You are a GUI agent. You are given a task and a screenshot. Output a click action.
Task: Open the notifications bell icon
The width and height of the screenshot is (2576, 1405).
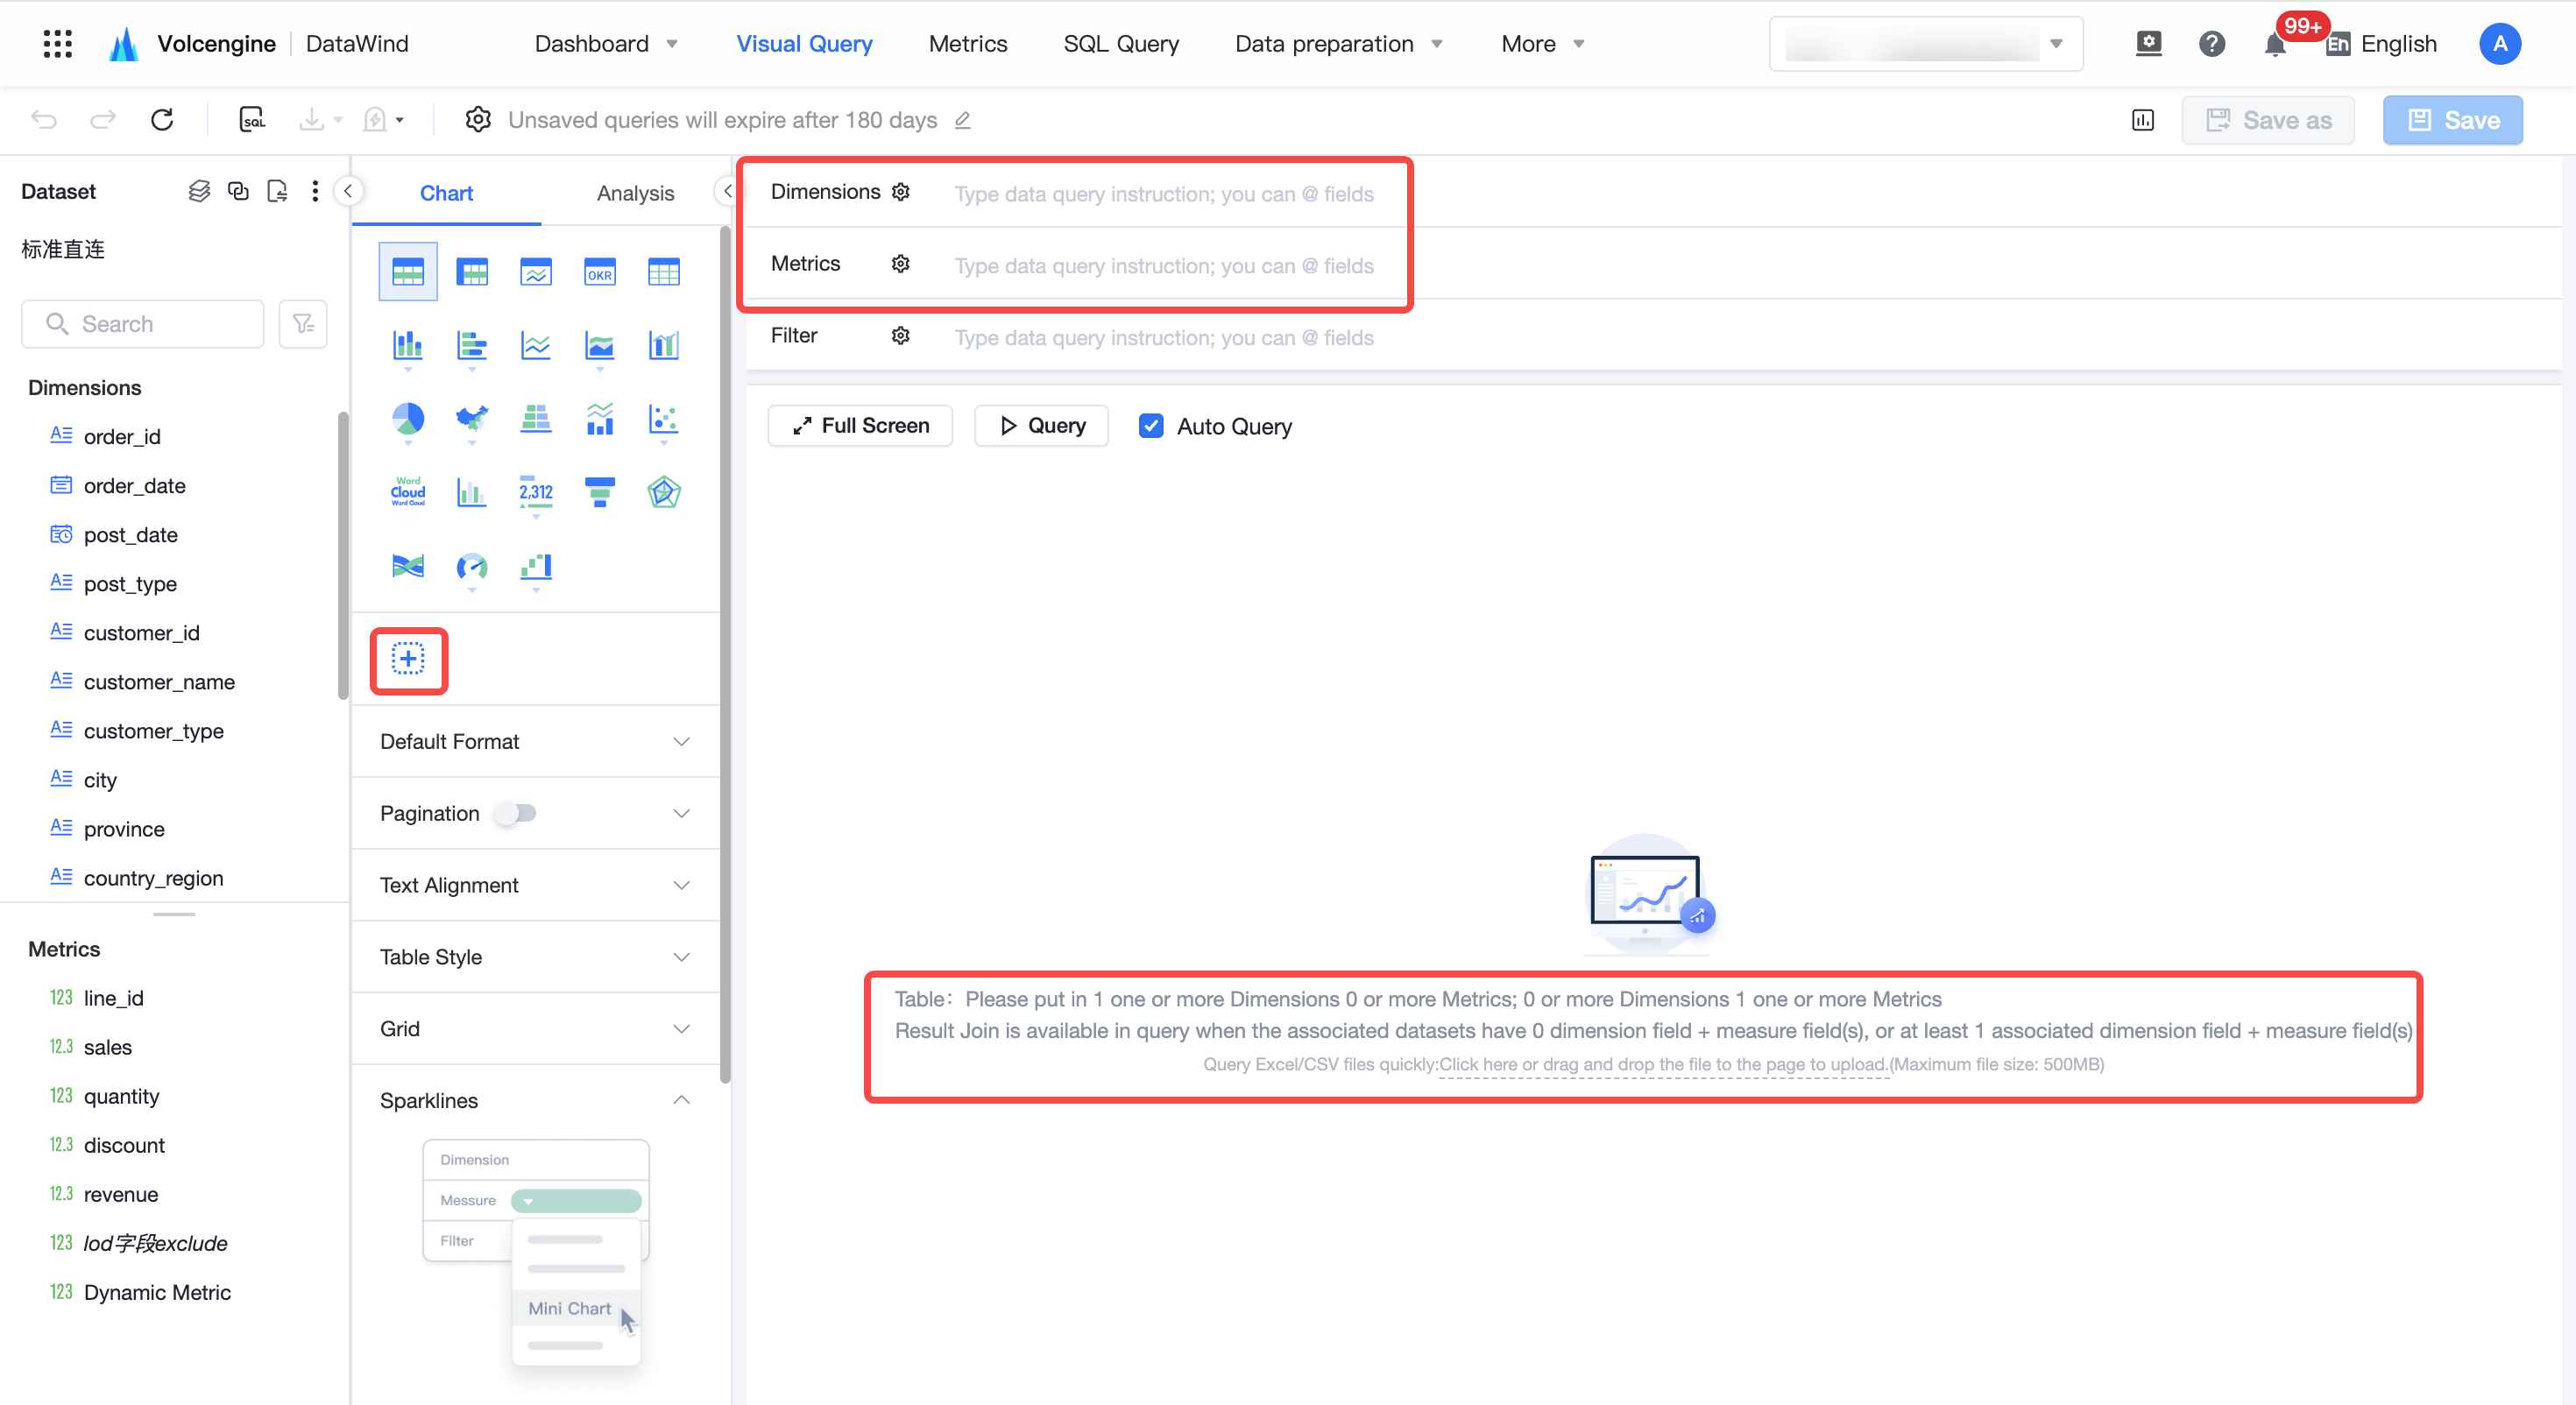(2274, 44)
